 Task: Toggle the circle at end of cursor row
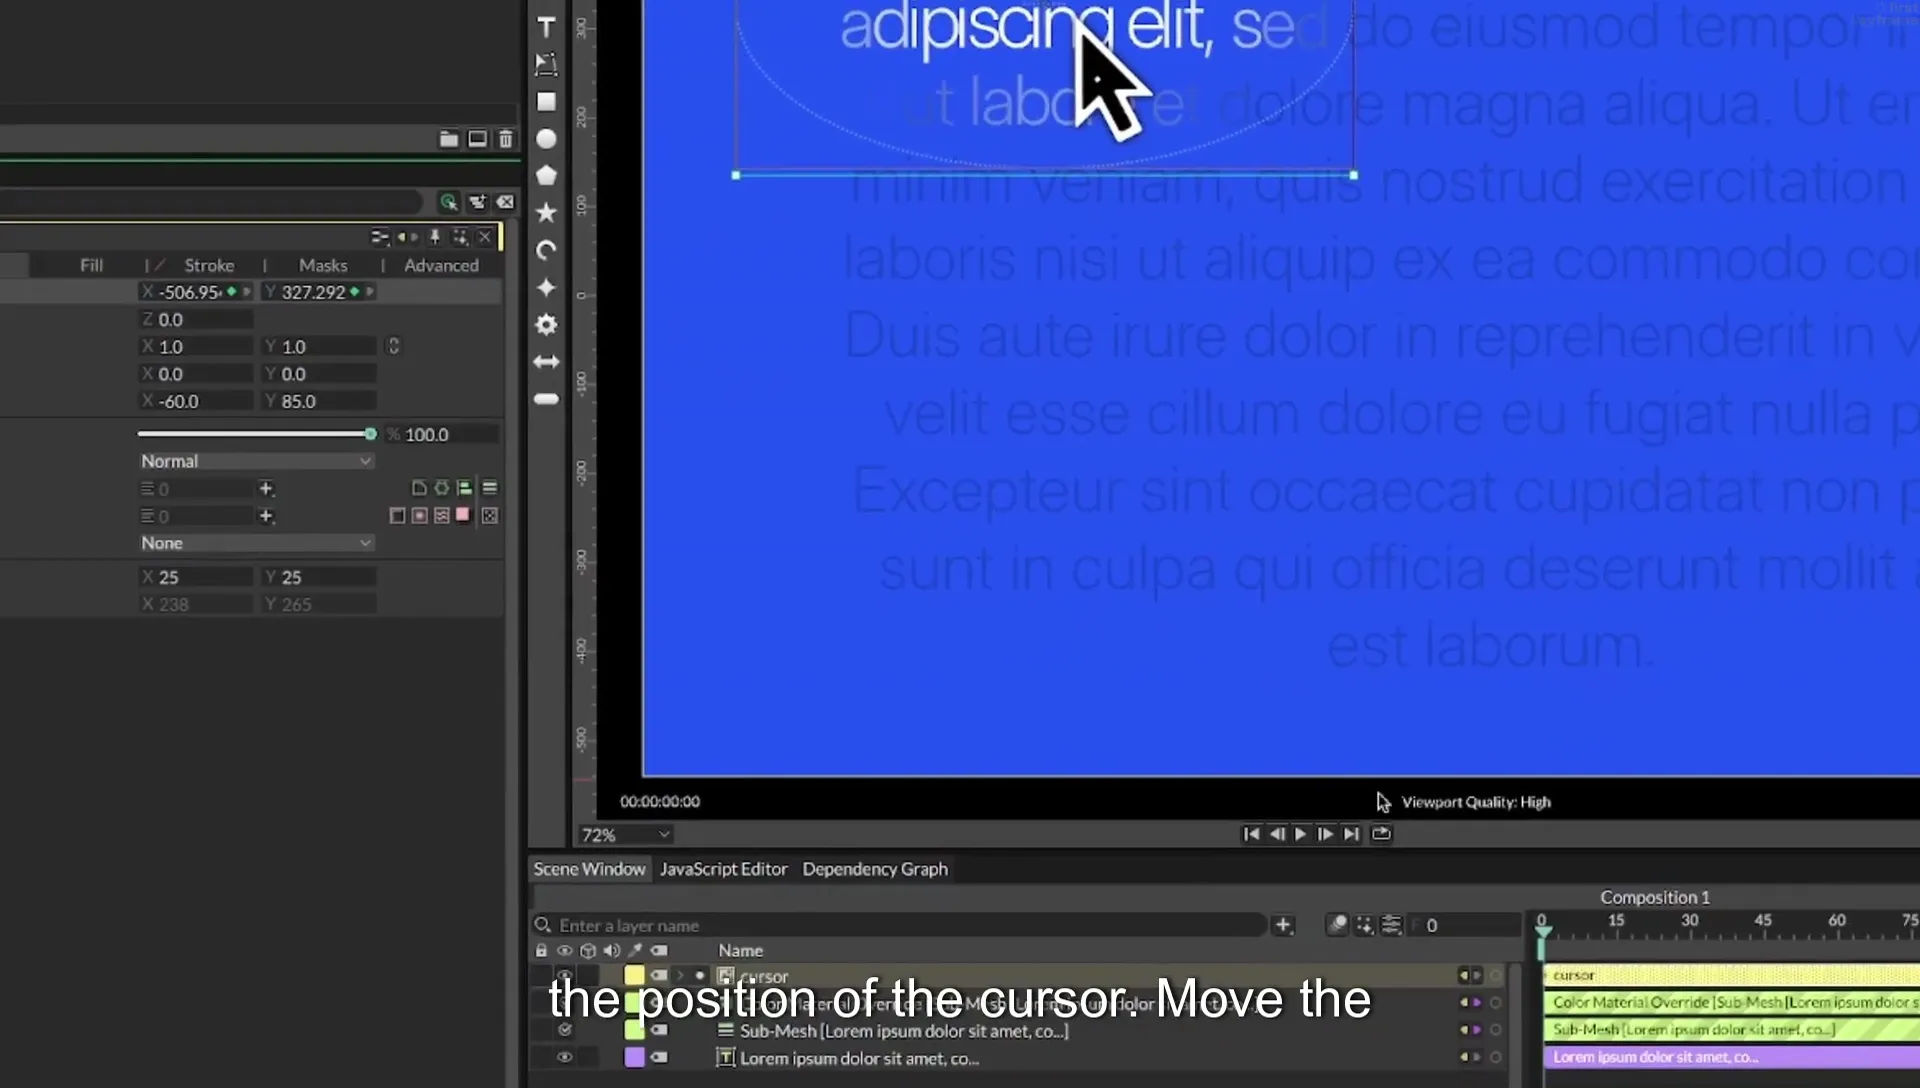pos(1497,975)
